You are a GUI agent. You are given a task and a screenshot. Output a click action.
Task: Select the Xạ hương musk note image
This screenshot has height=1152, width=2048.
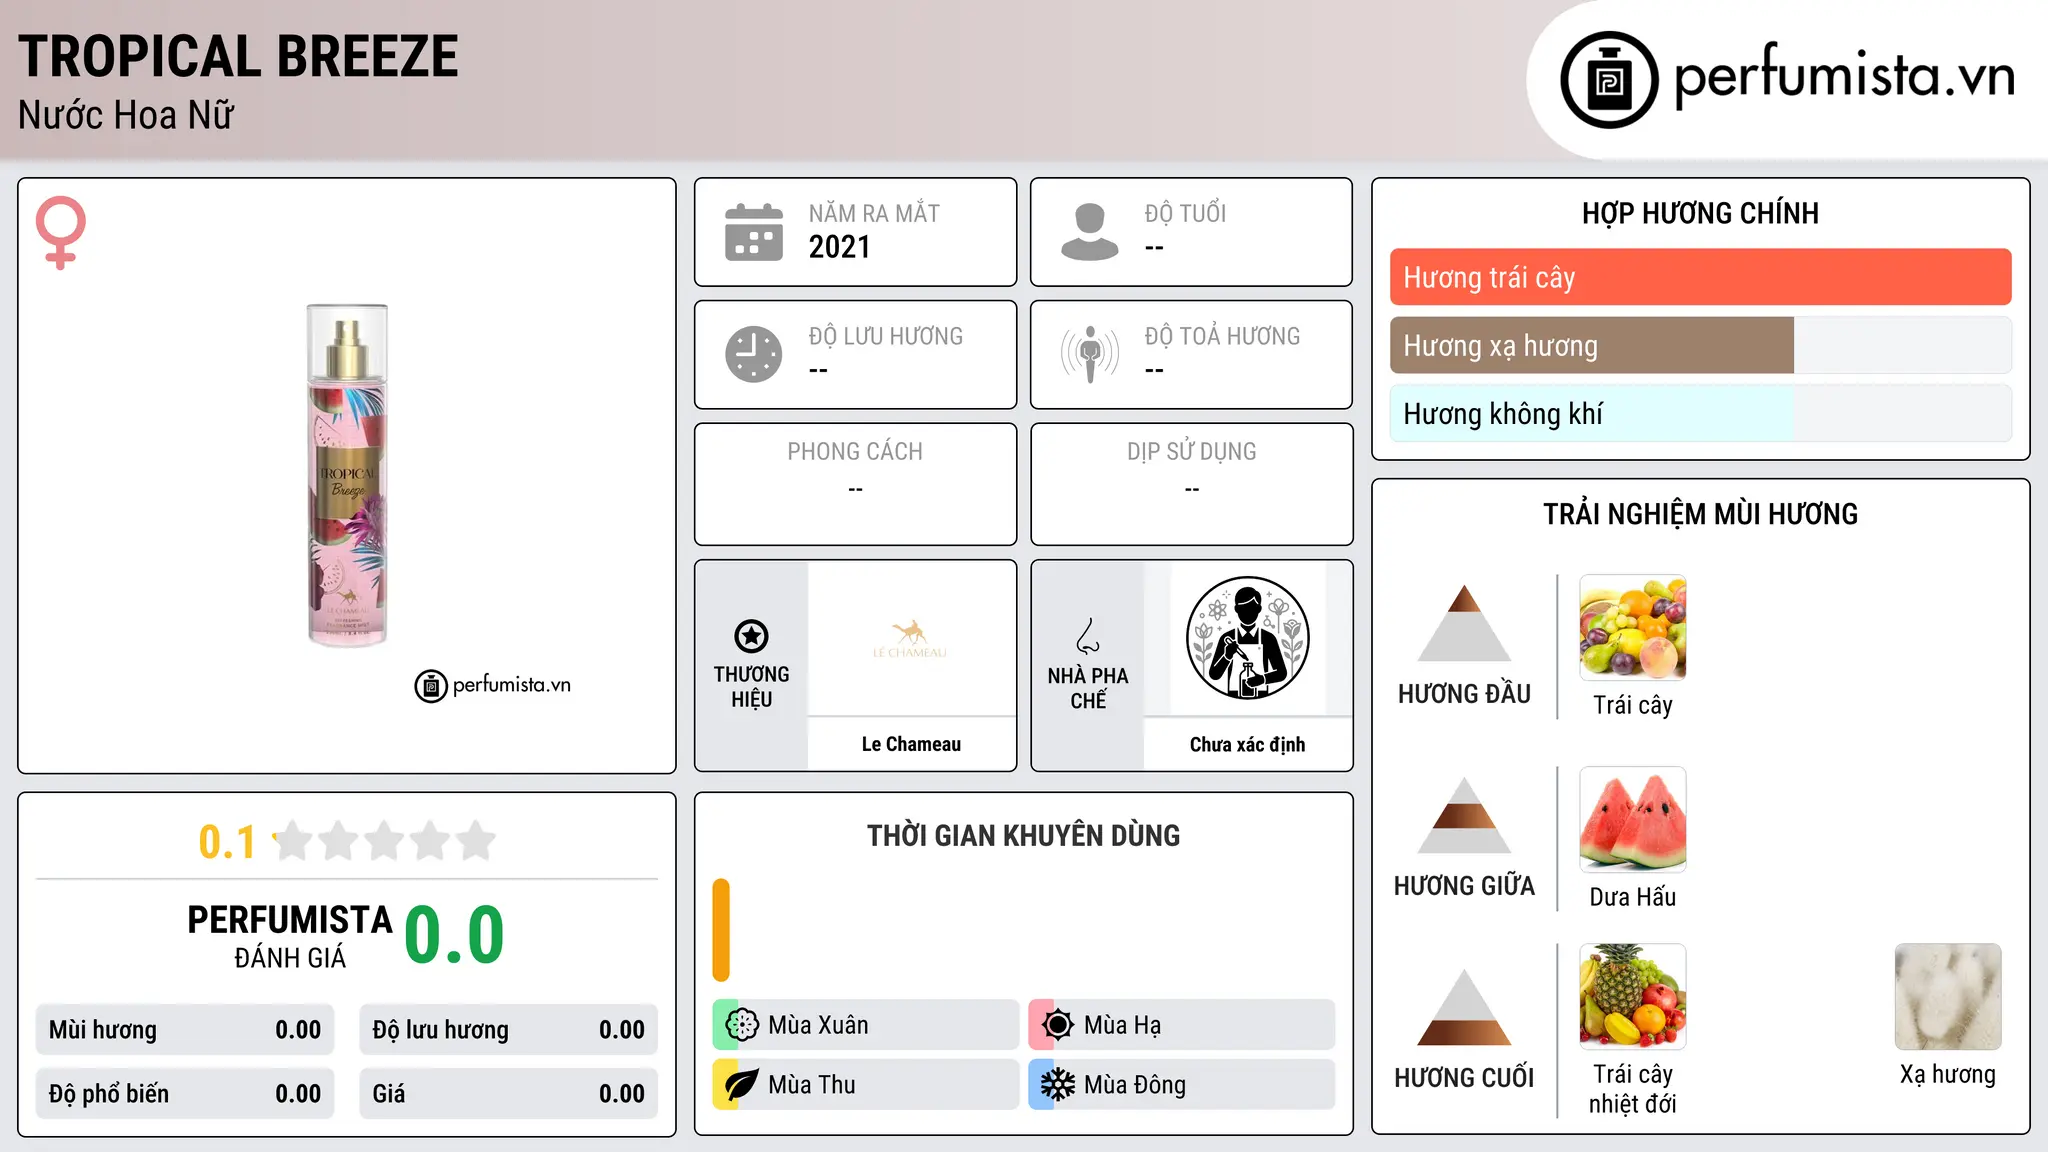point(1948,997)
